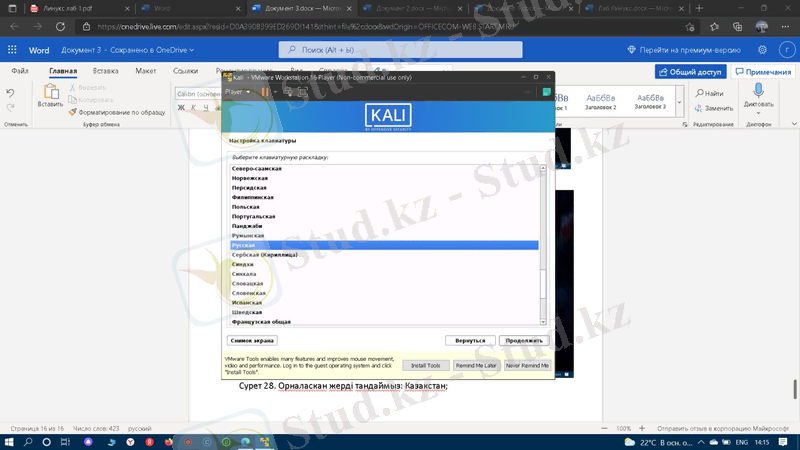This screenshot has width=800, height=450.
Task: Click the Undo arrow in Word ribbon
Action: 10,93
